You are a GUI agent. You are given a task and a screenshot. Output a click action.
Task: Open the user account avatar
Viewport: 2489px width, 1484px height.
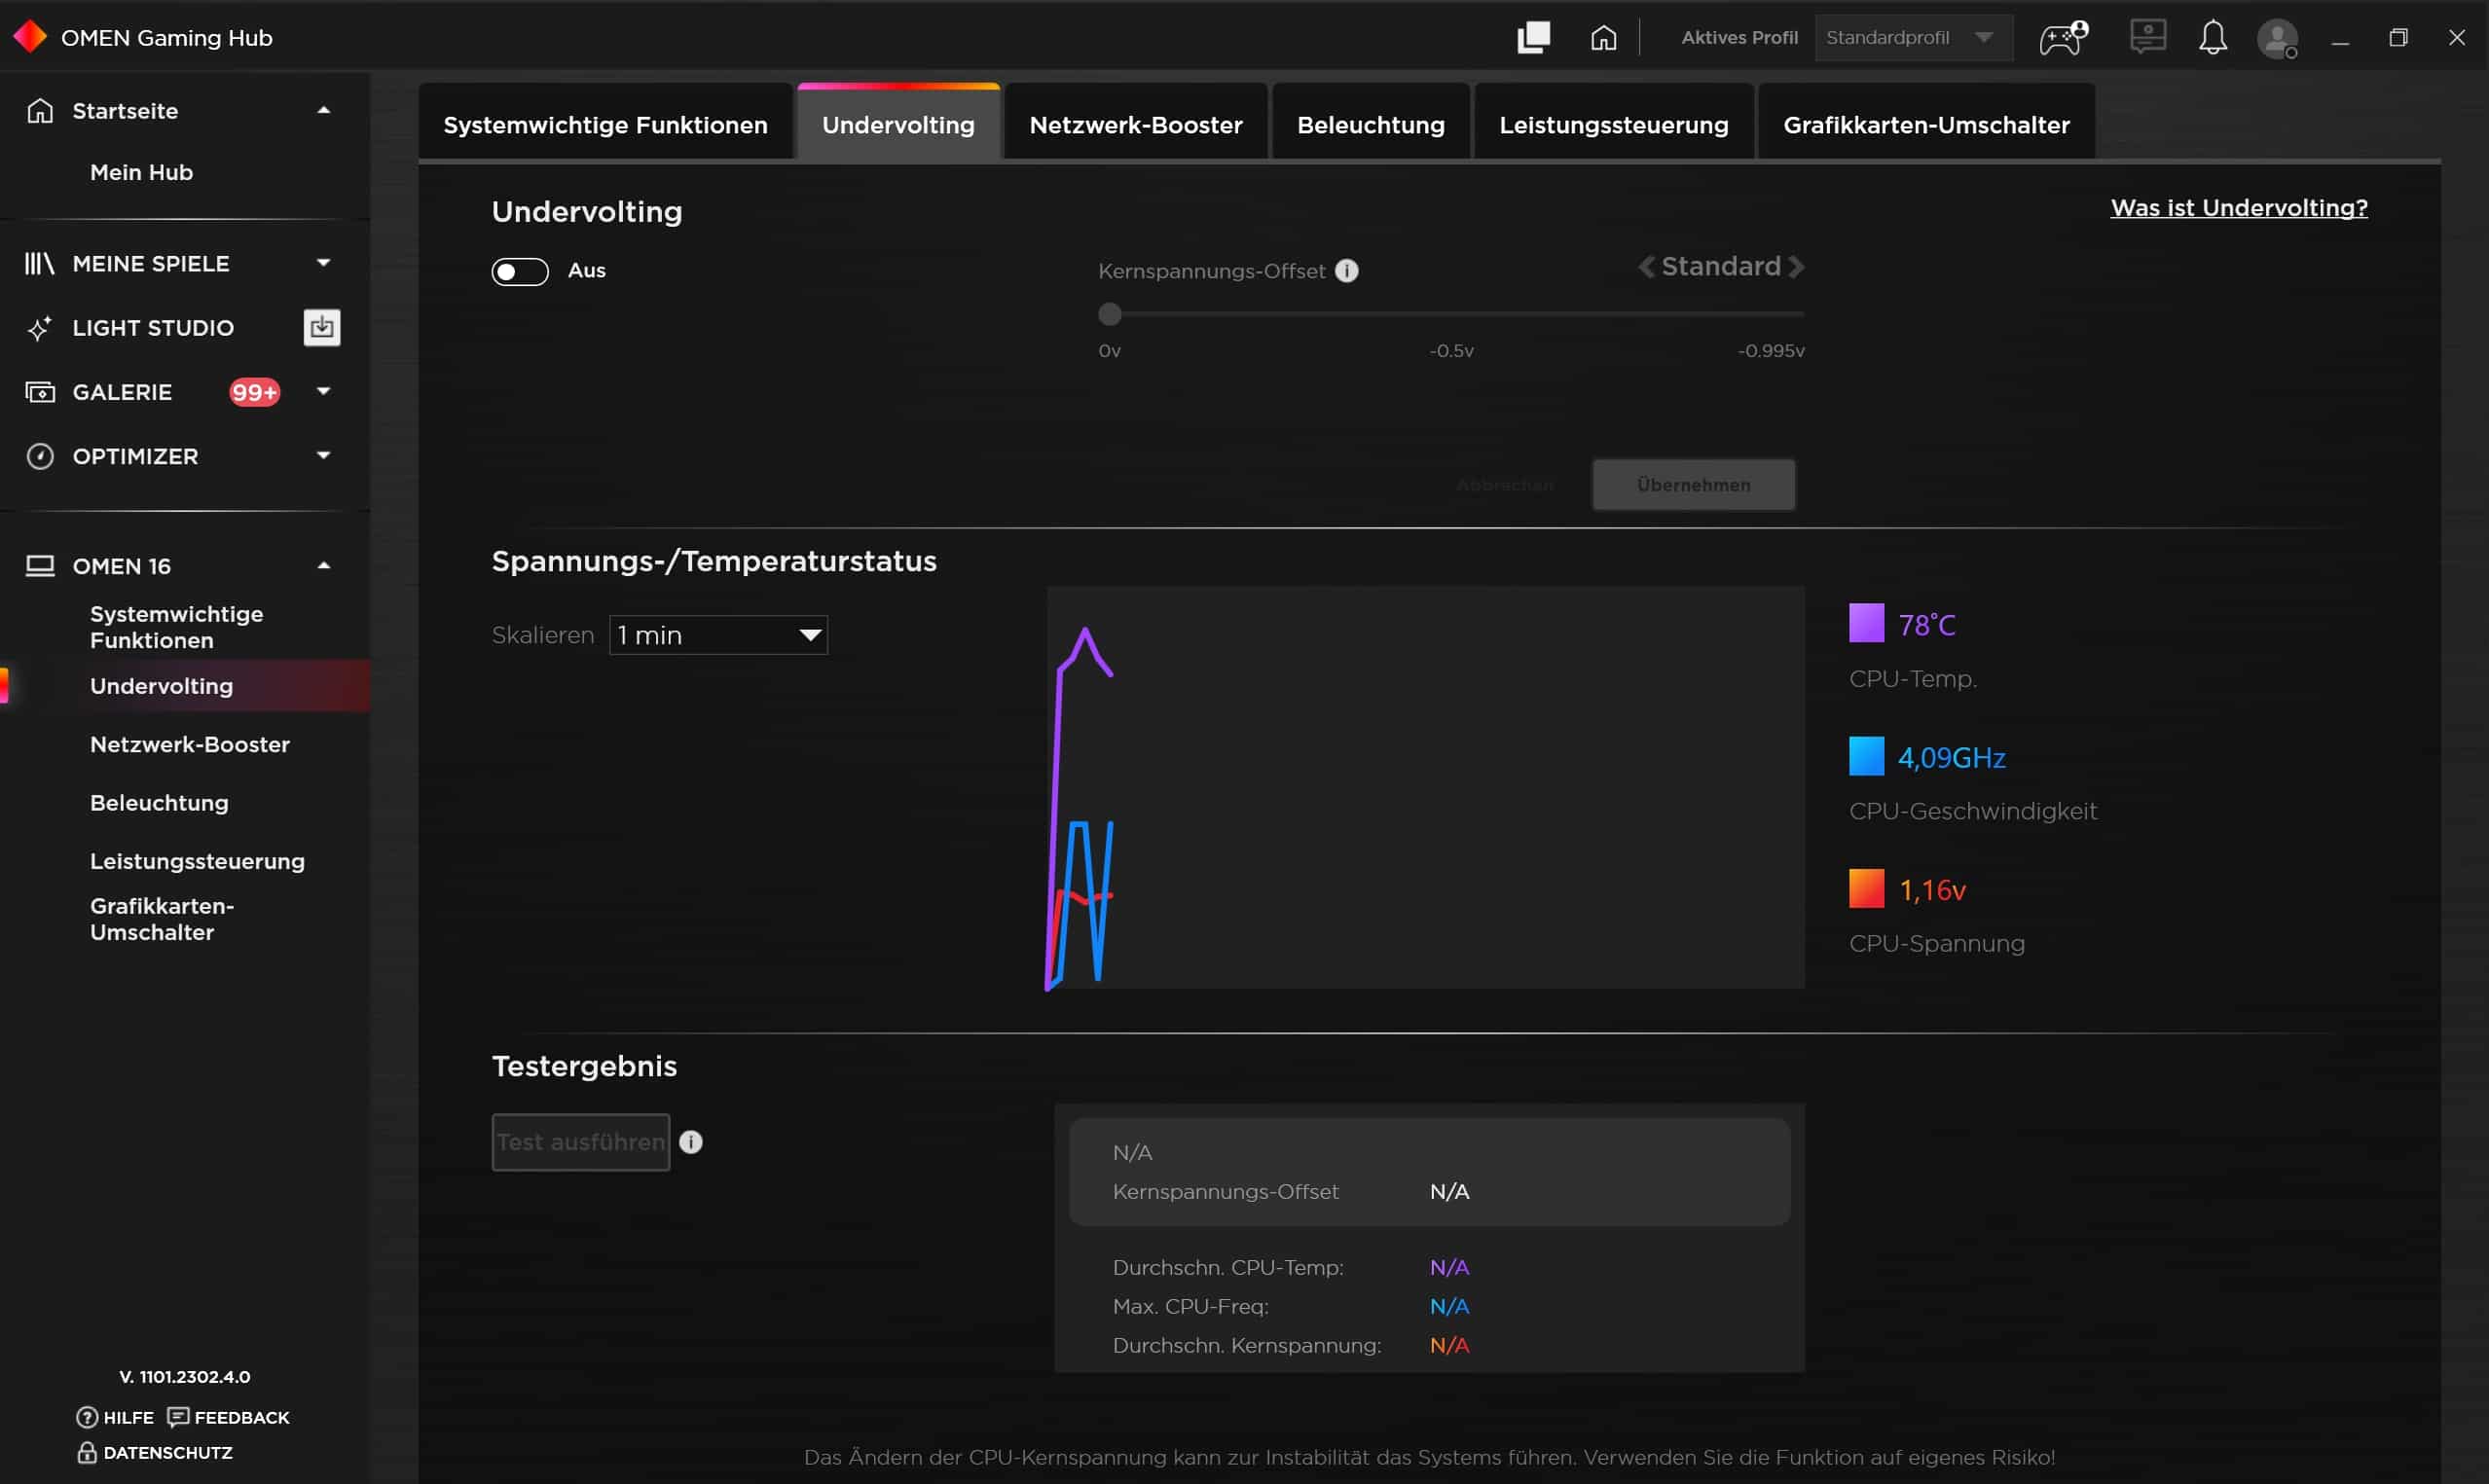pyautogui.click(x=2277, y=39)
